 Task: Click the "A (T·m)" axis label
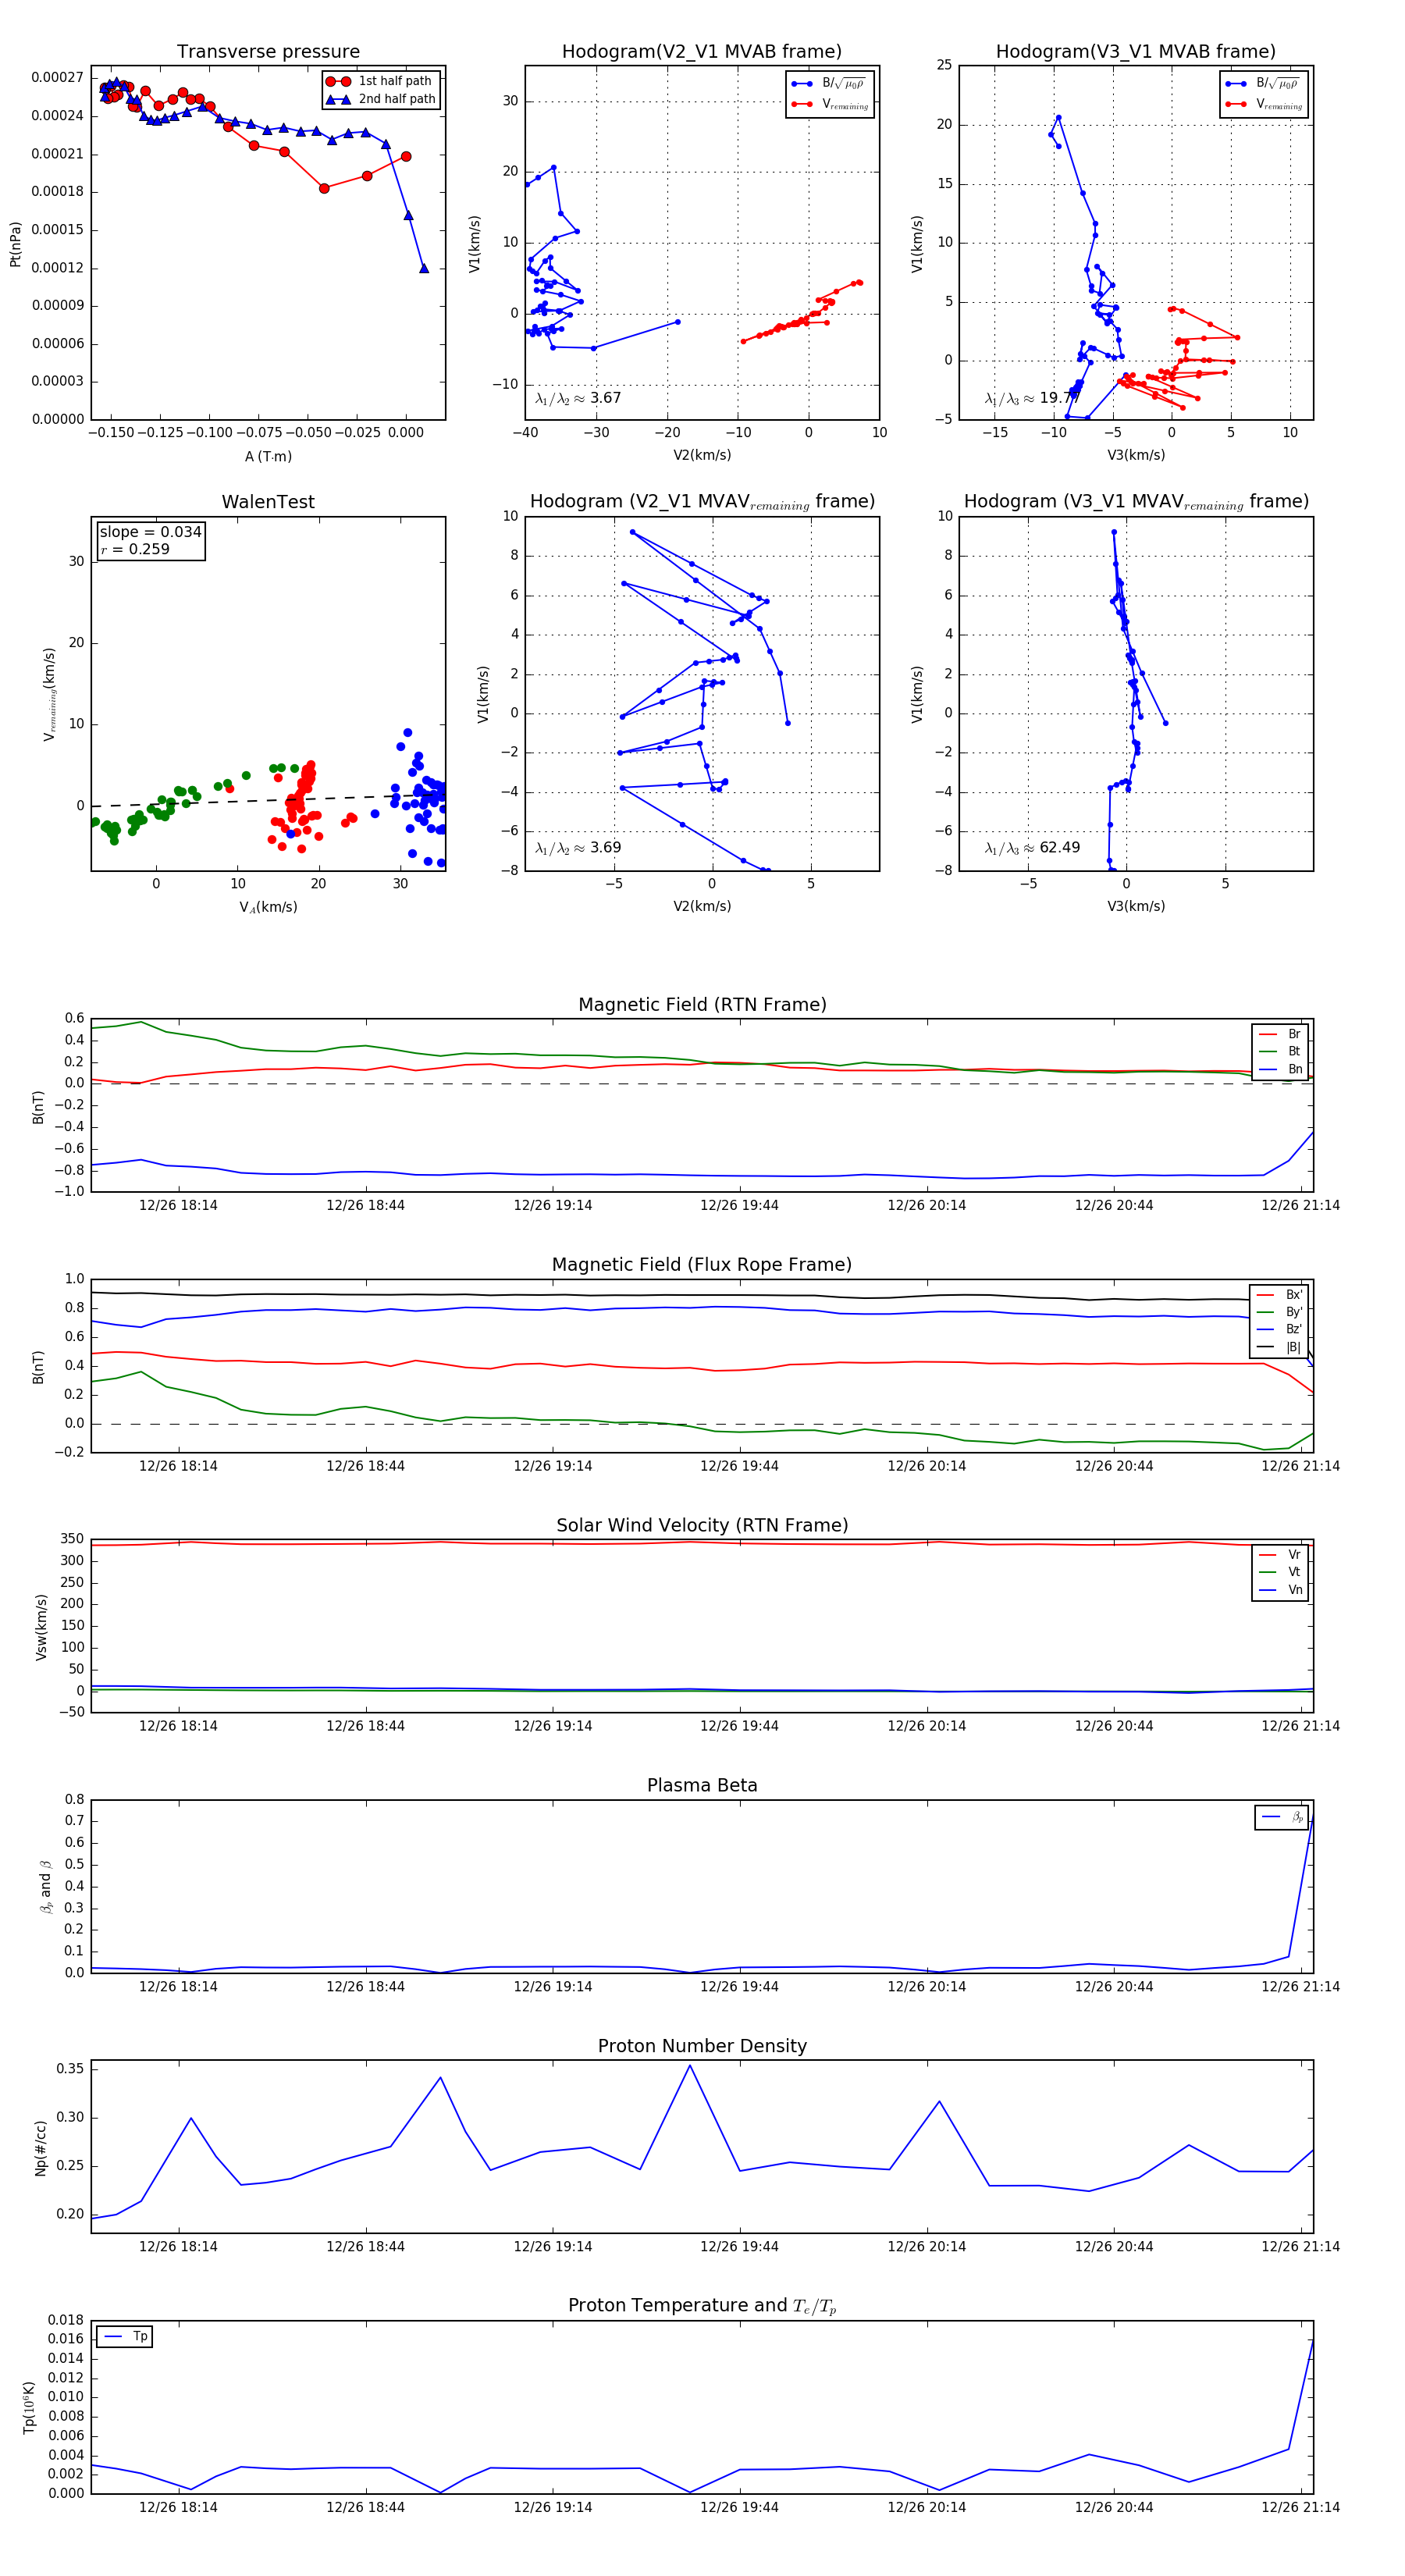(x=268, y=457)
